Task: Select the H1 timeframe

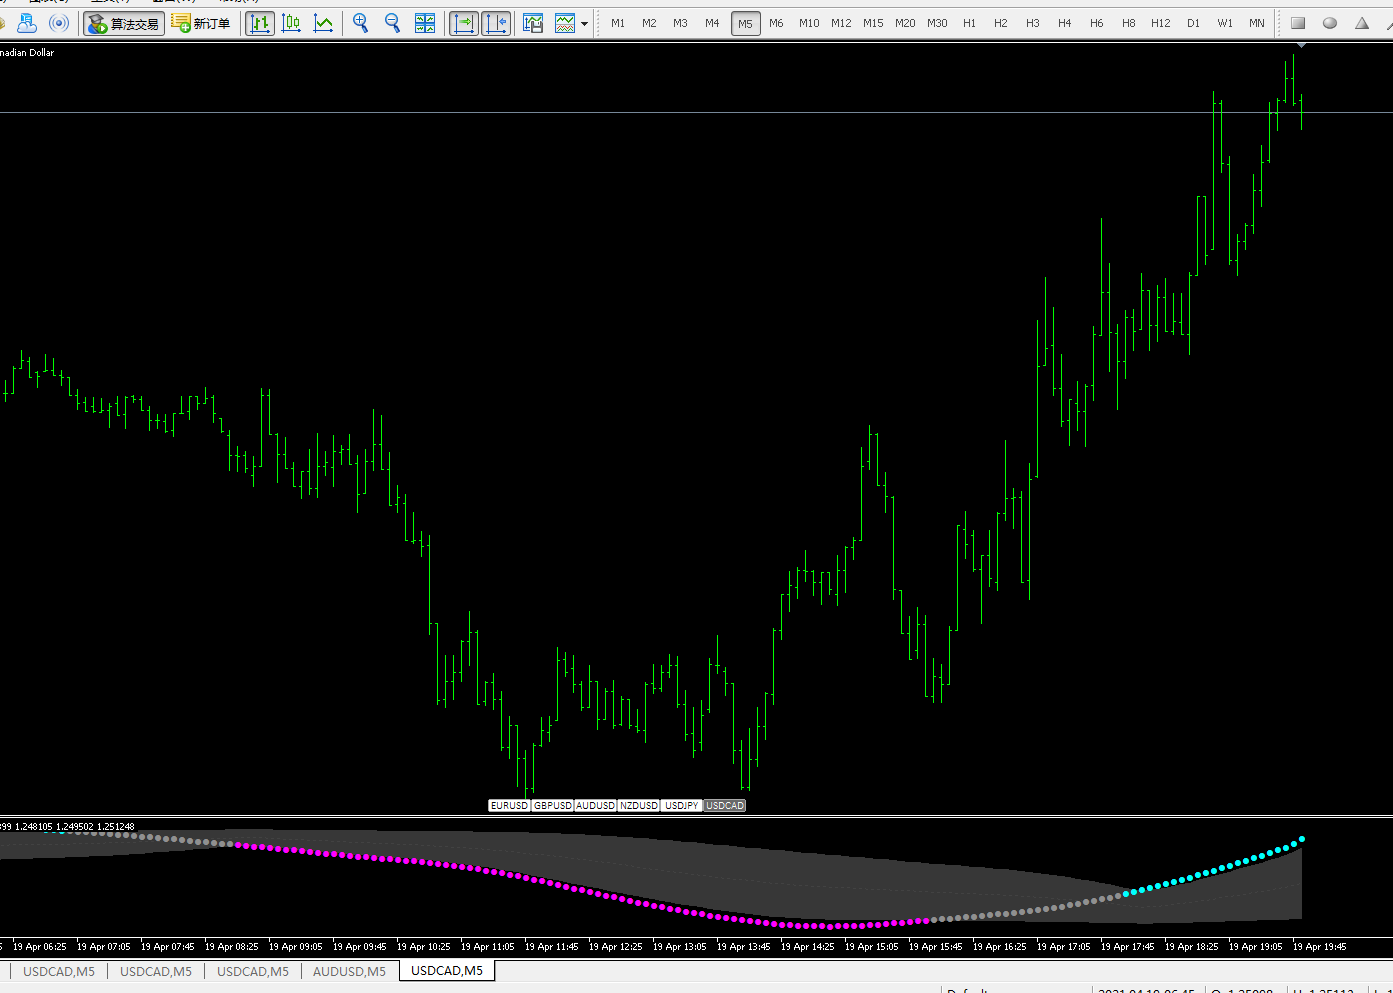Action: [969, 23]
